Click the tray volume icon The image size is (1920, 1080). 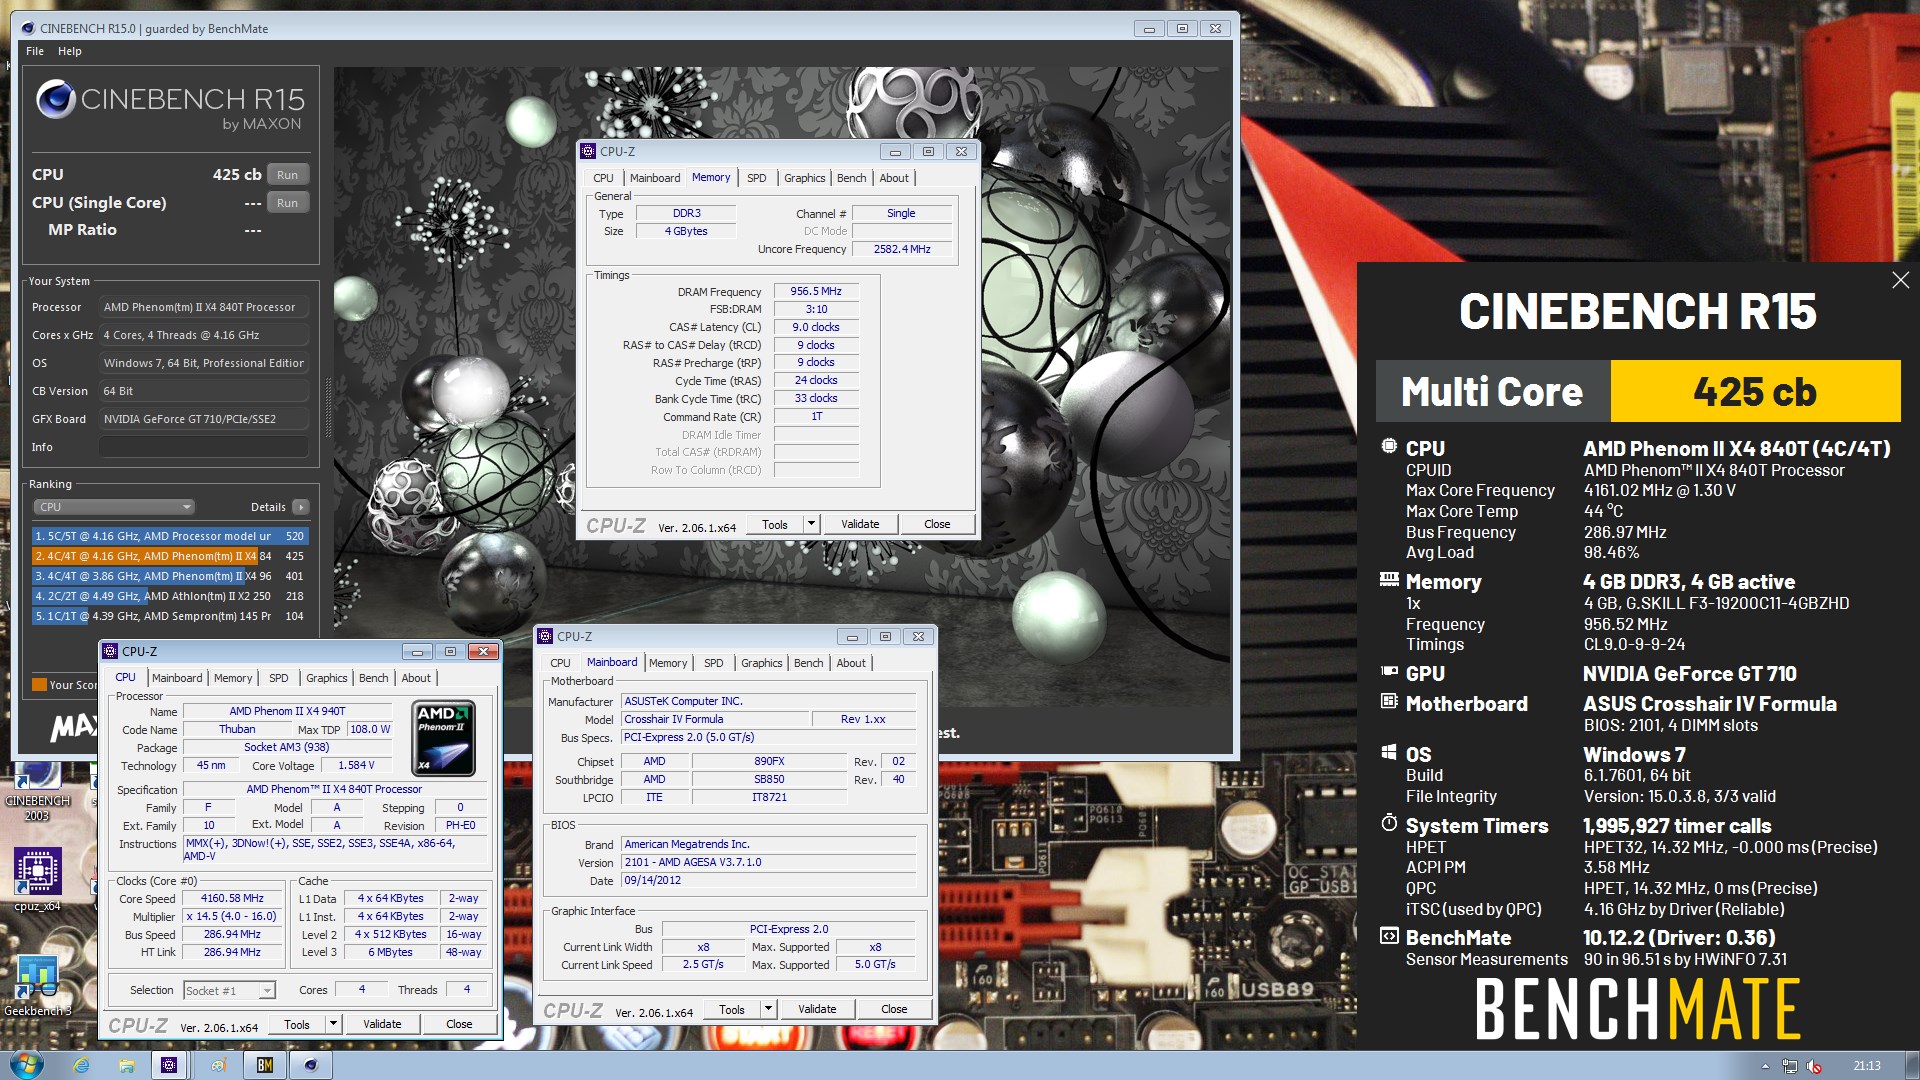point(1814,1066)
